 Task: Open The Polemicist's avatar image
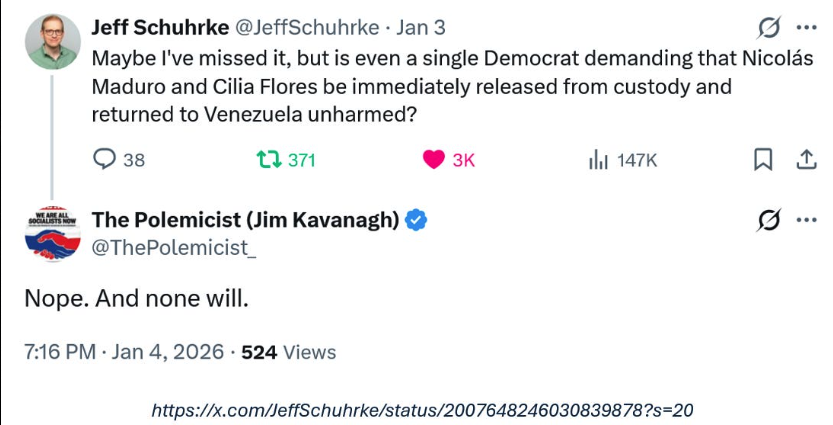53,236
